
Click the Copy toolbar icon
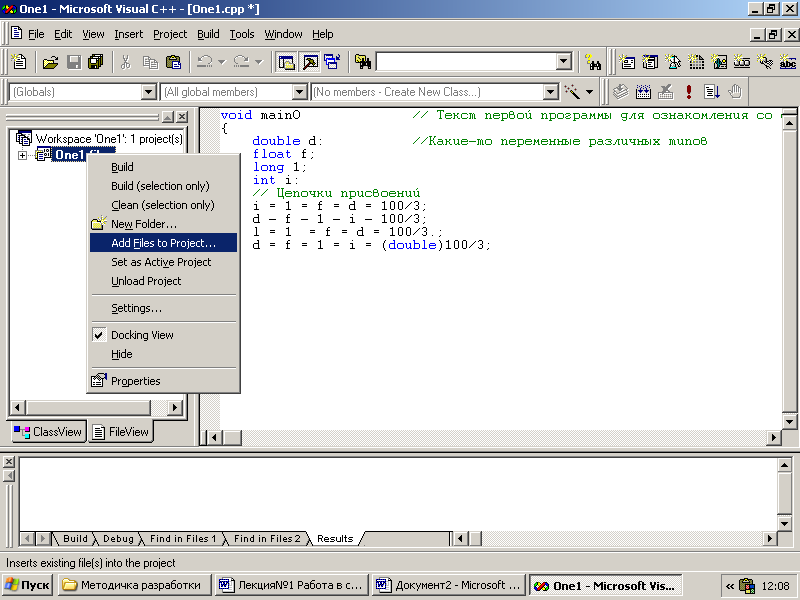click(150, 62)
